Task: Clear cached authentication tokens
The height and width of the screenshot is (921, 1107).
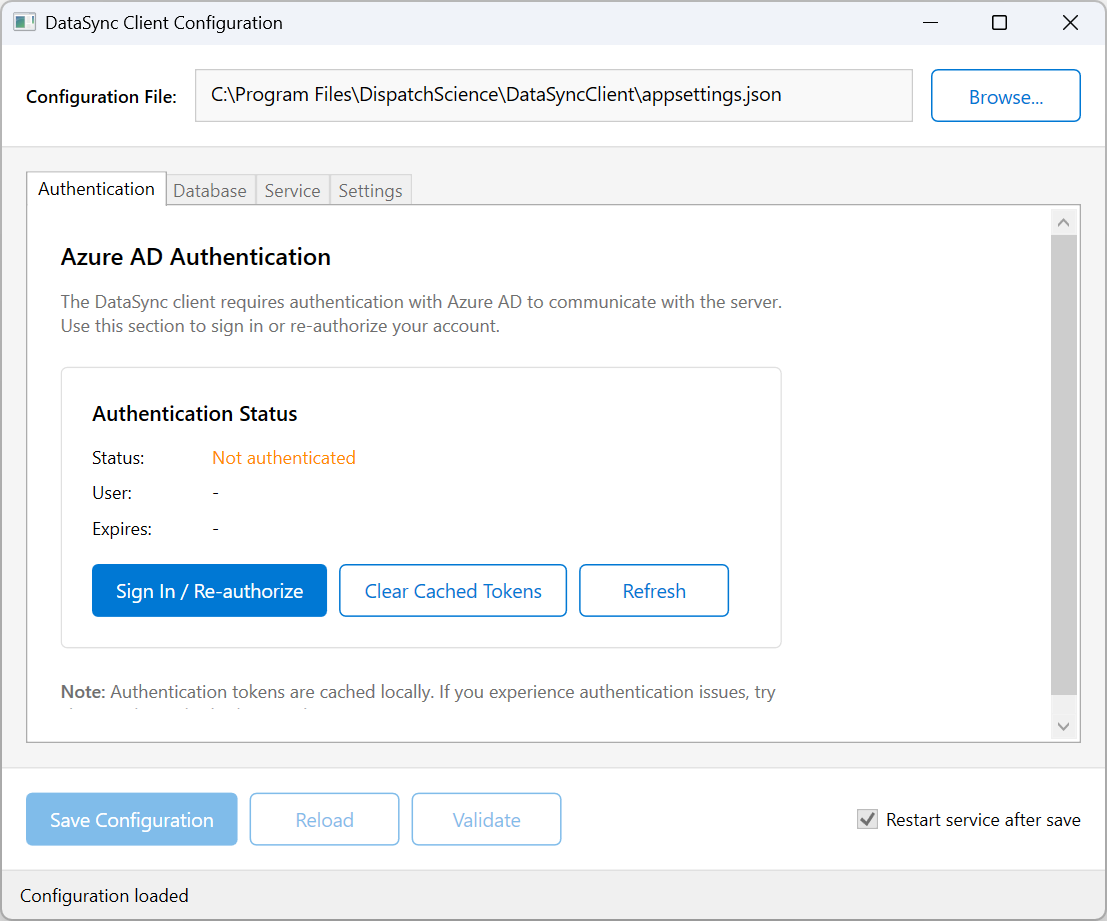Action: (452, 590)
